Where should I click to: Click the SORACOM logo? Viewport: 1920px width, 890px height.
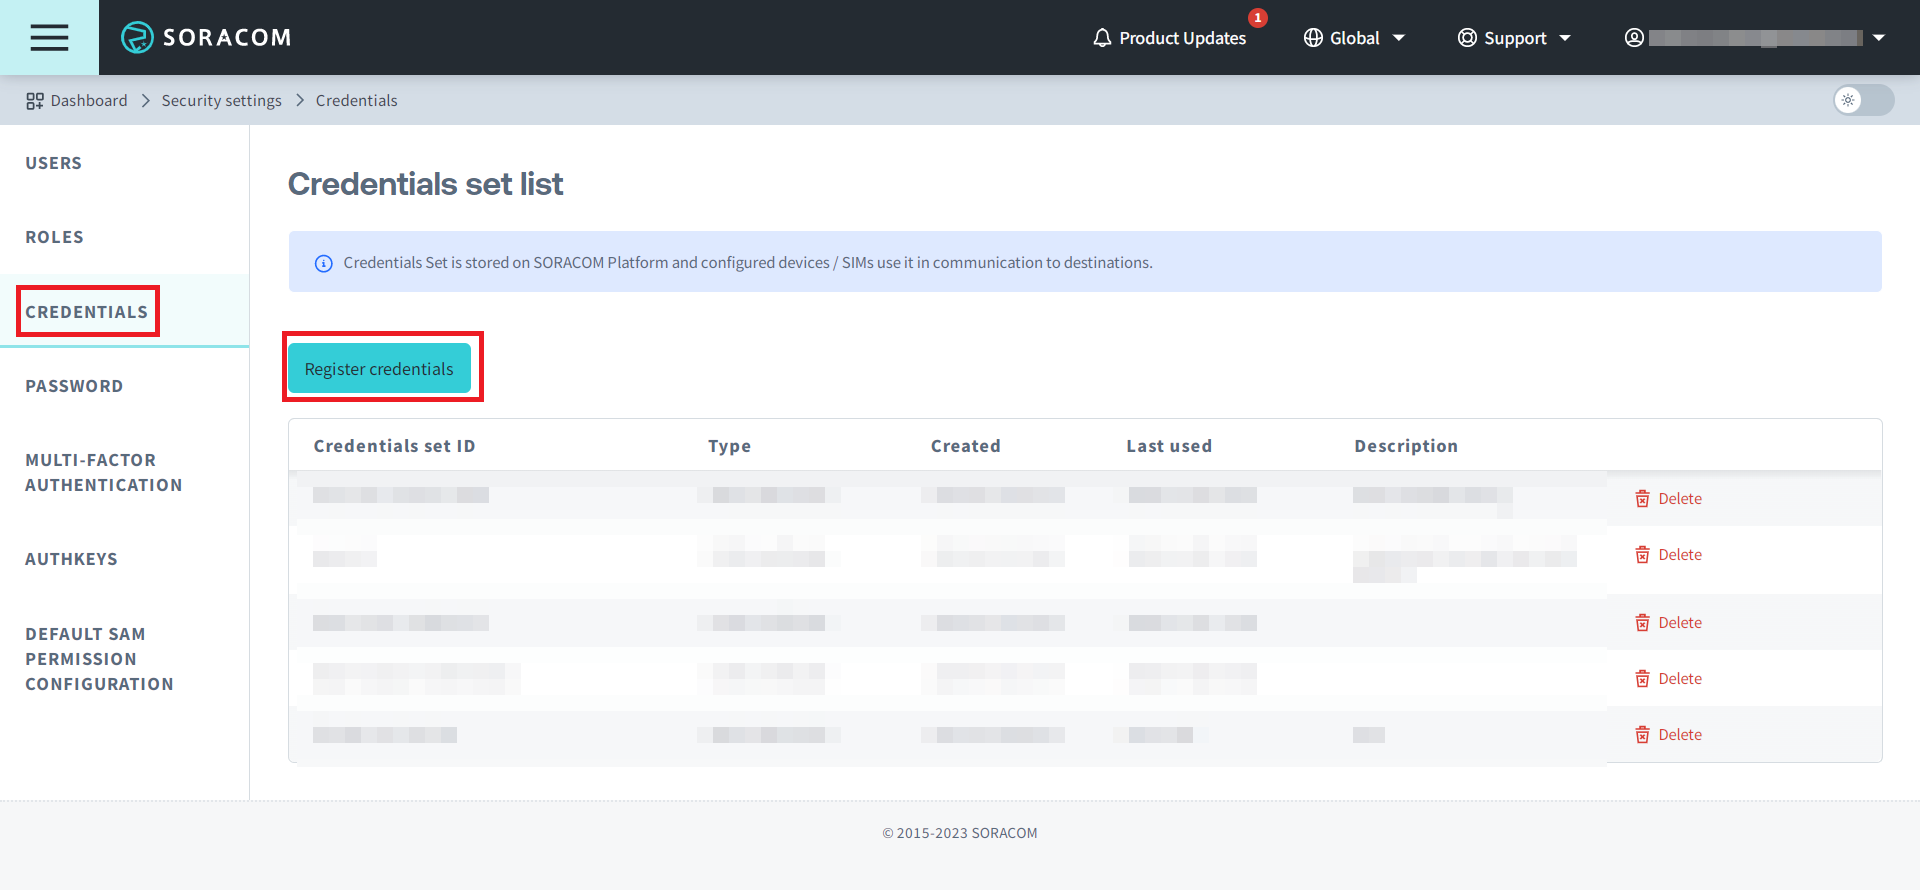coord(206,38)
